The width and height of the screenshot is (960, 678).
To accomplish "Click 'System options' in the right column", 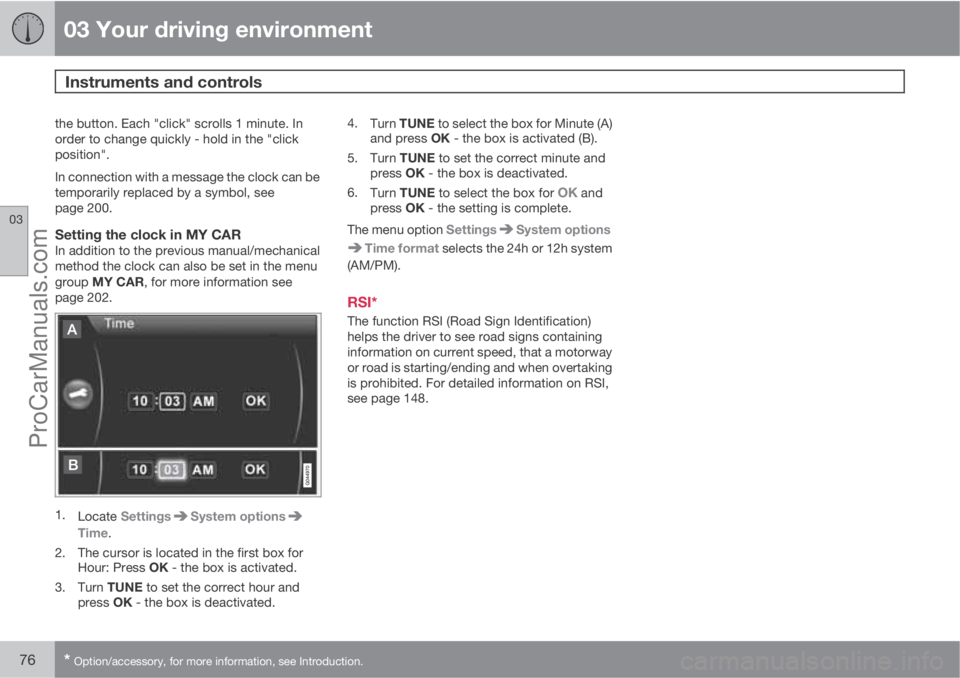I will click(x=563, y=230).
